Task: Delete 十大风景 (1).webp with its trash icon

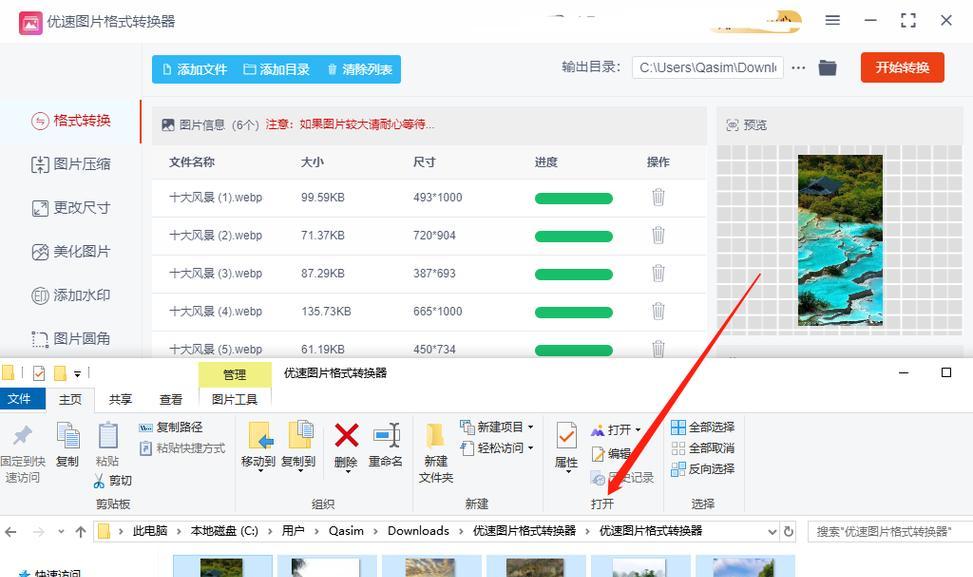Action: (658, 197)
